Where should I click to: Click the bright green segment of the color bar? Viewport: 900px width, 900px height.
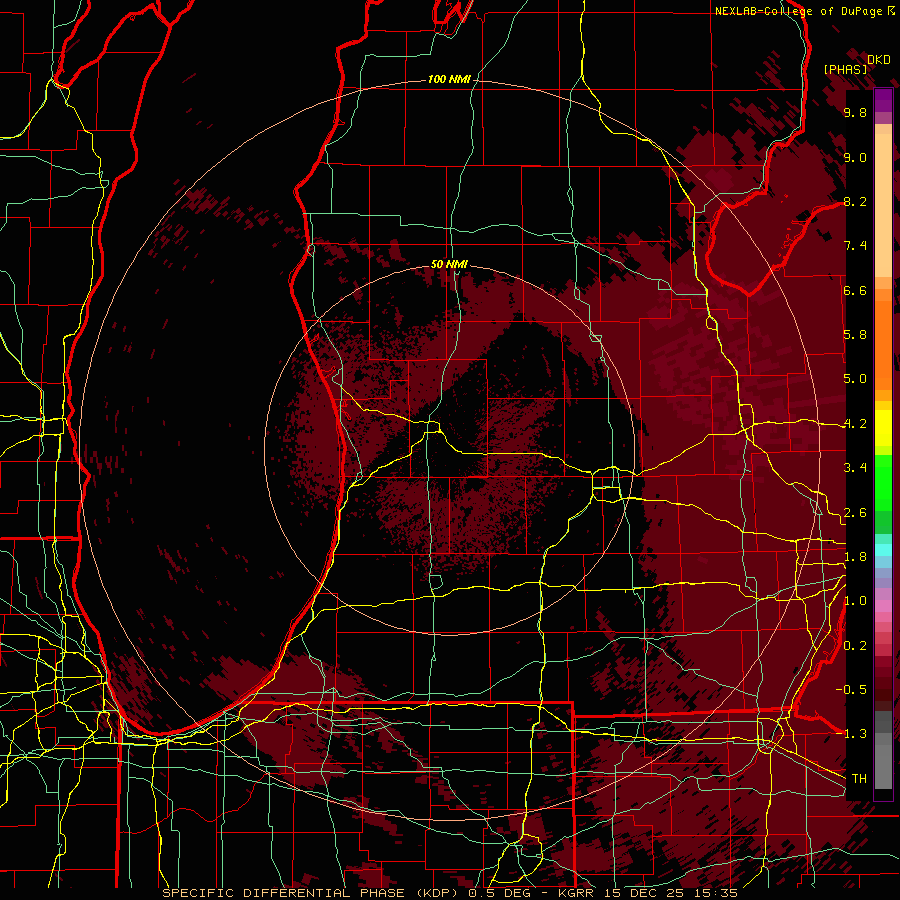click(x=883, y=484)
